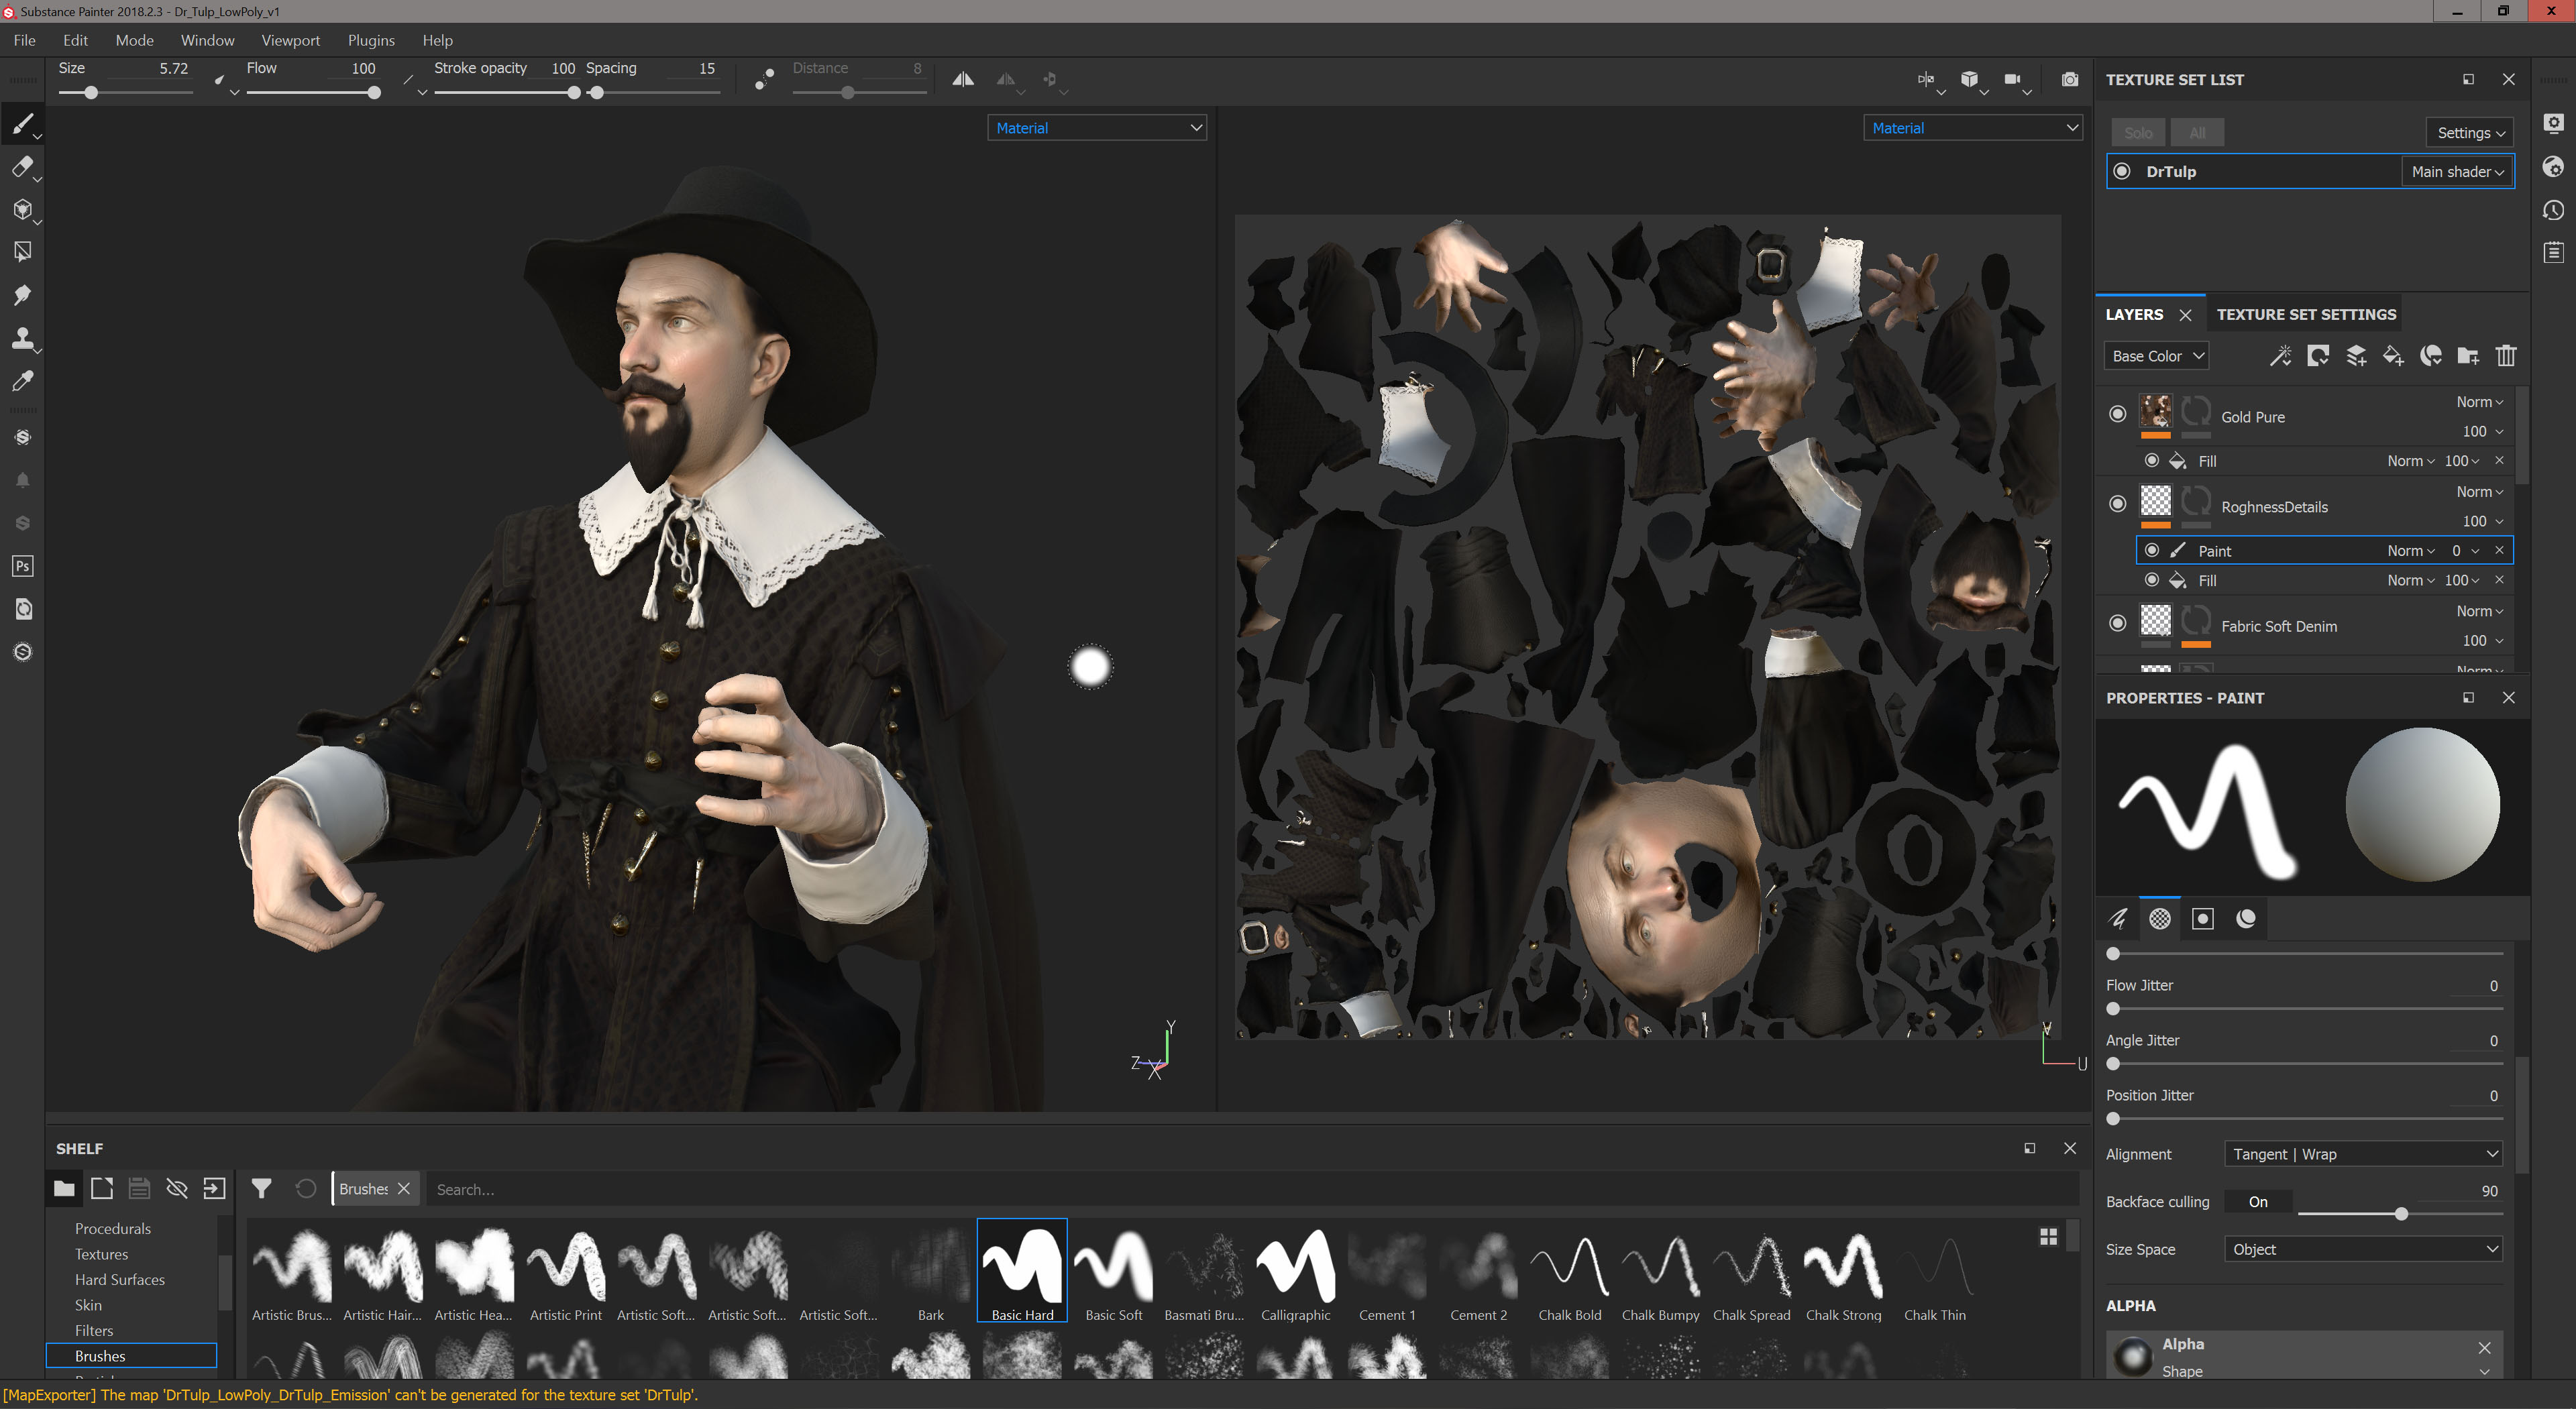Switch to Texture Set Settings tab
Viewport: 2576px width, 1409px height.
click(2305, 314)
